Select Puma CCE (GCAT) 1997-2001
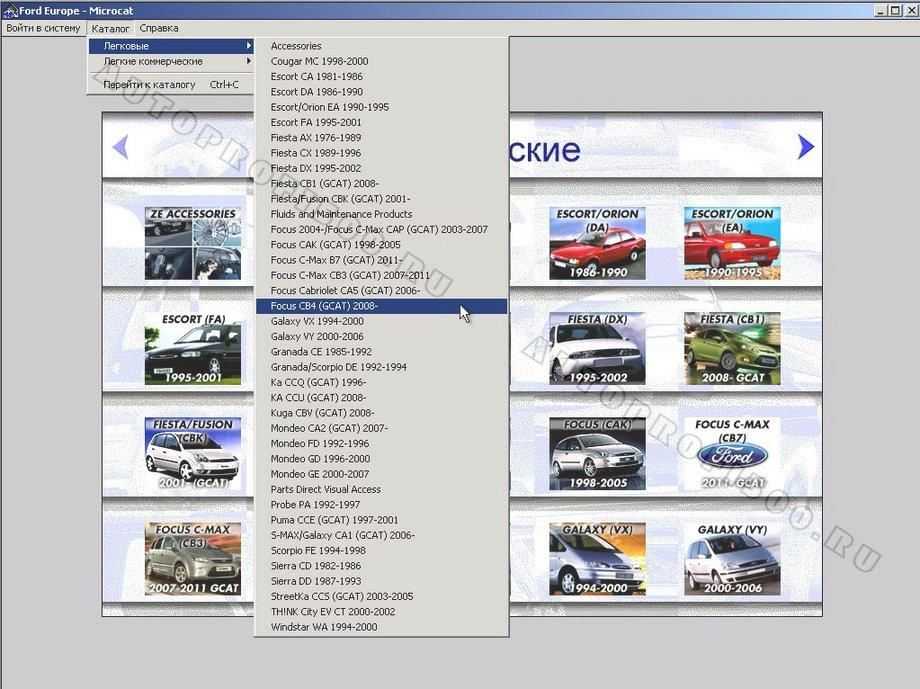Screen dimensions: 920x689 (x=381, y=519)
